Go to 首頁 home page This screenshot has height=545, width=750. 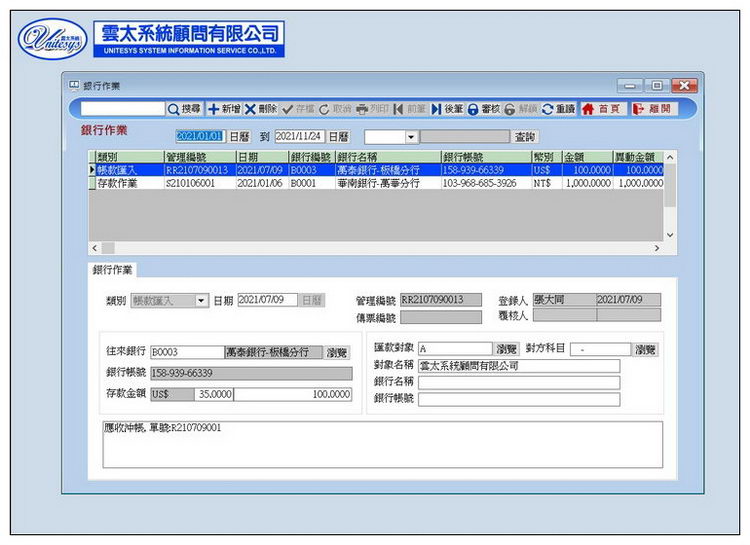pos(602,108)
